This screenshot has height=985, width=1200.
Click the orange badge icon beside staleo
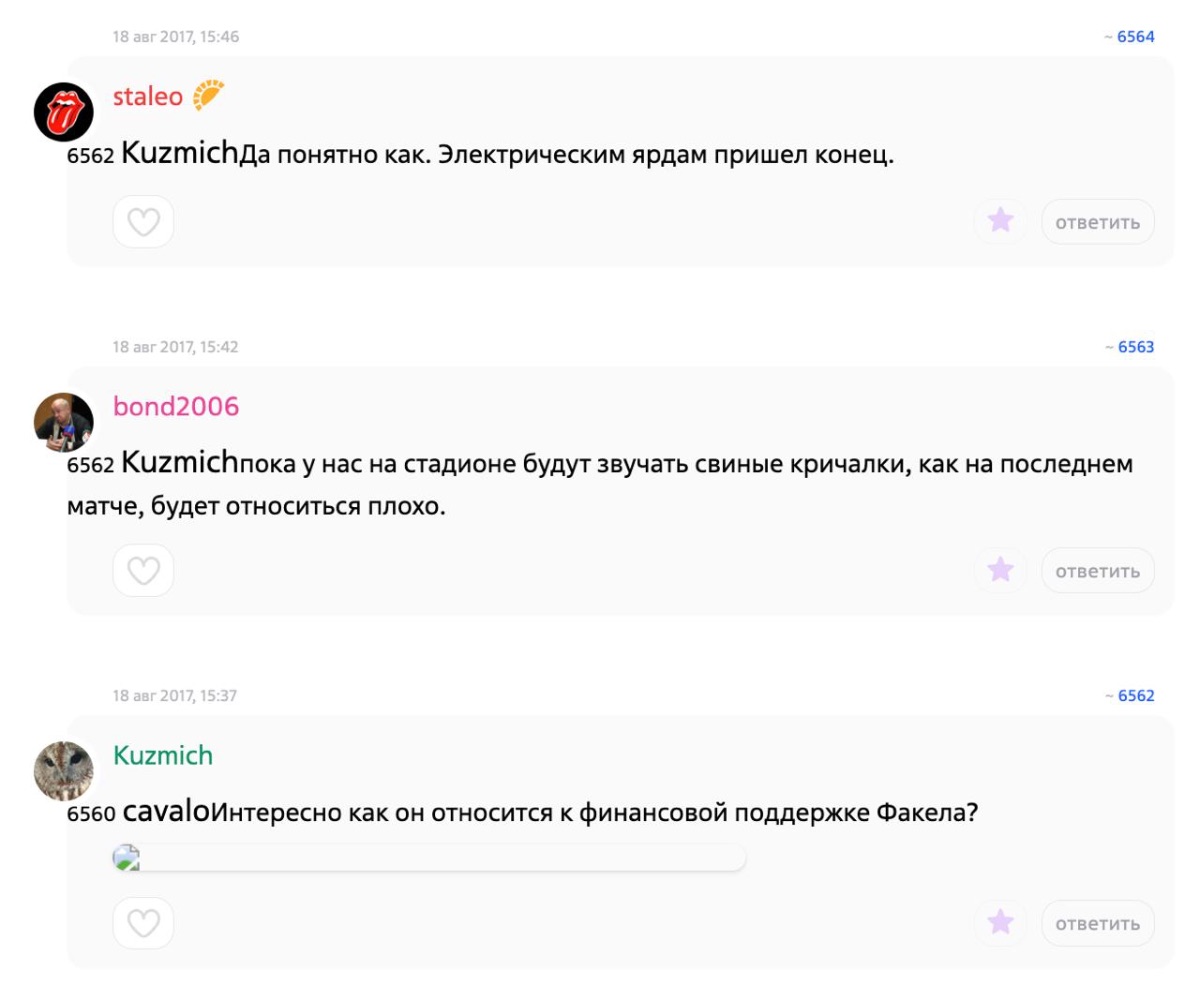(x=209, y=95)
